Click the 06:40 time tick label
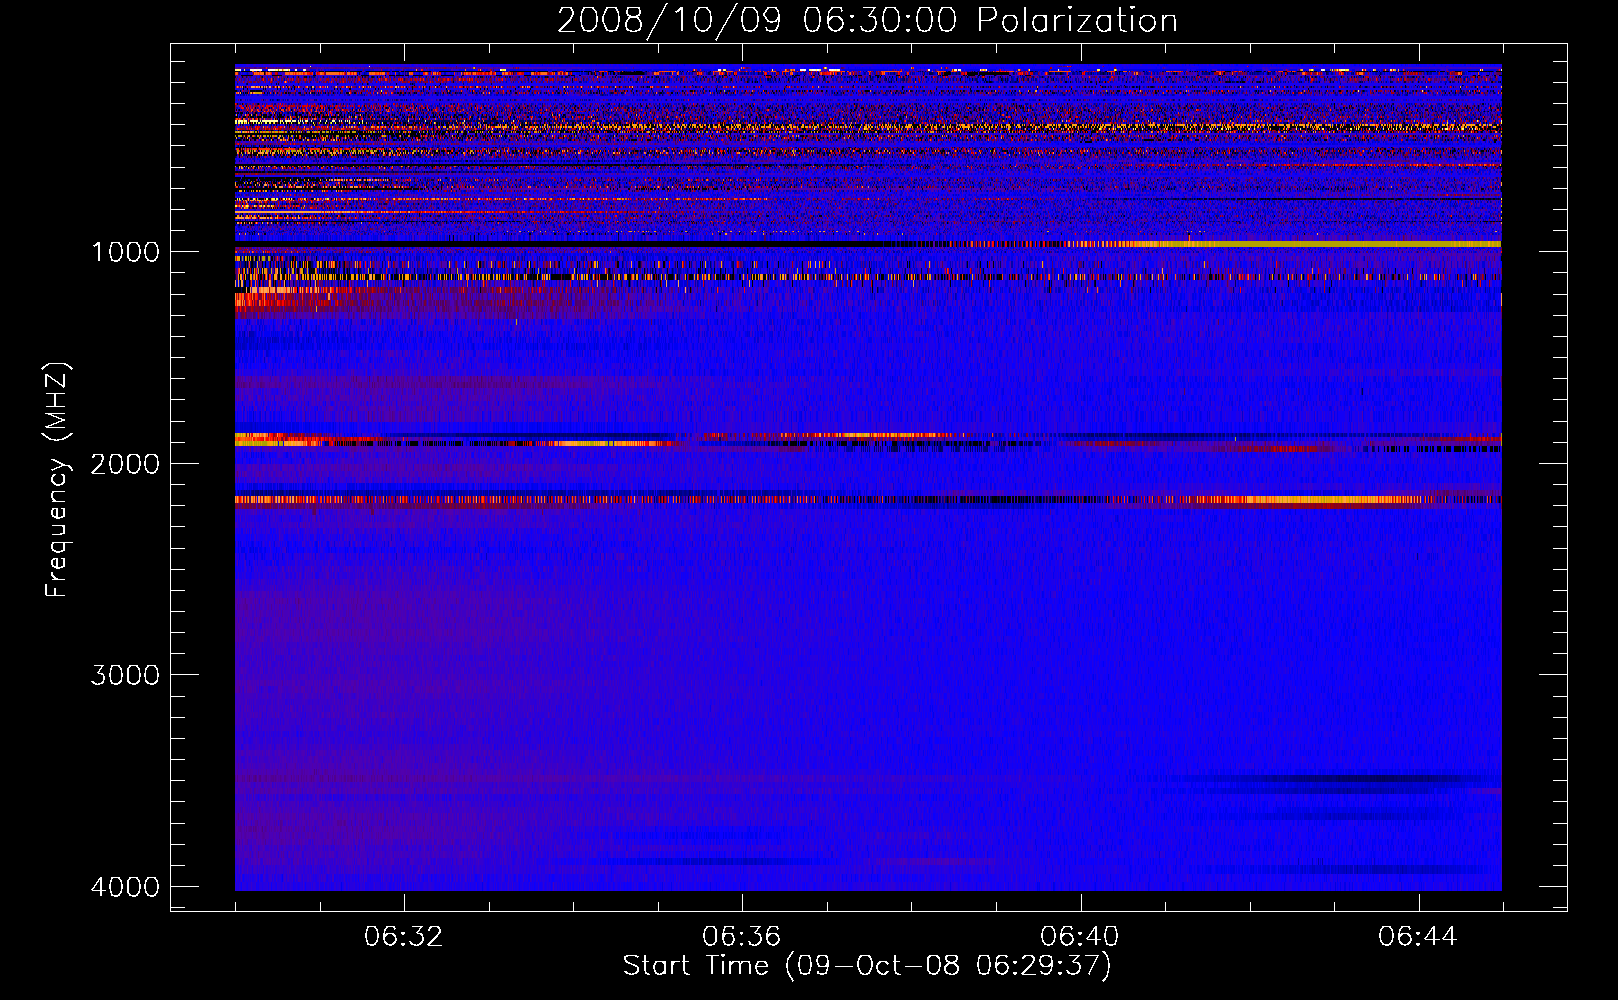Screen dimensions: 1618x1000 click(x=1080, y=936)
